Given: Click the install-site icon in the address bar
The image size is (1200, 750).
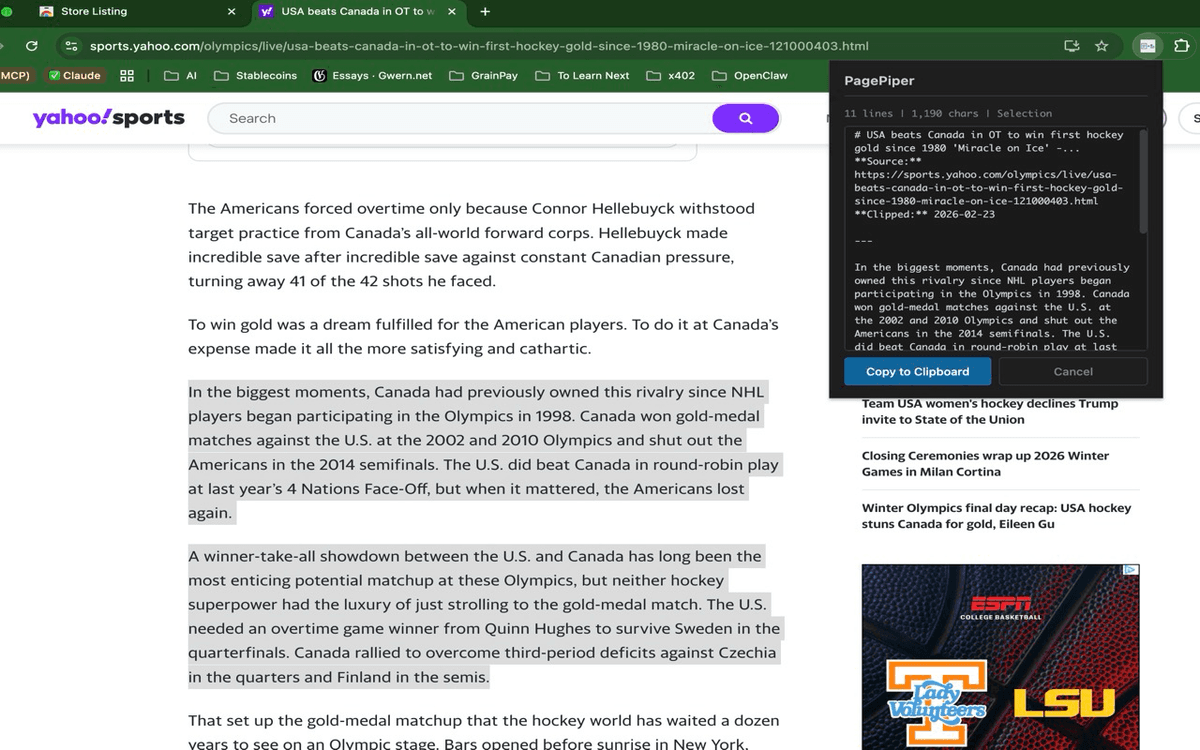Looking at the screenshot, I should coord(1071,46).
